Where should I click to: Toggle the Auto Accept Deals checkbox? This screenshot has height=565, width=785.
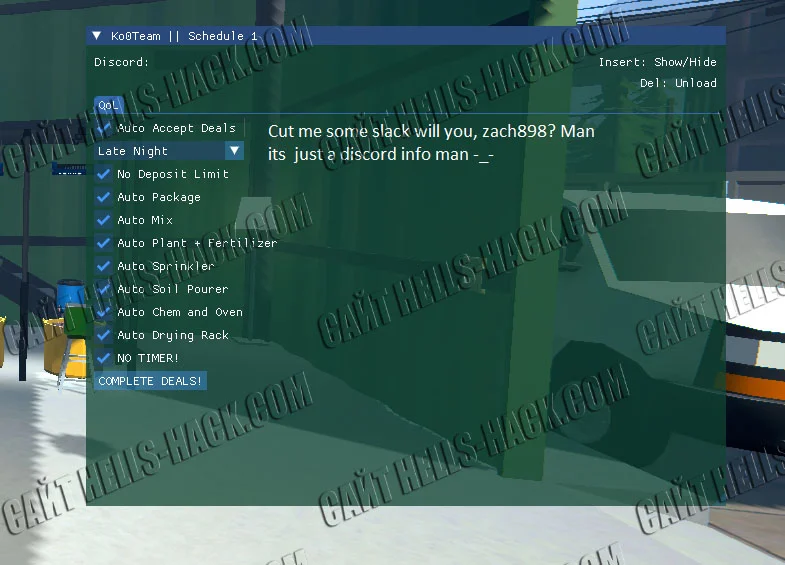103,128
